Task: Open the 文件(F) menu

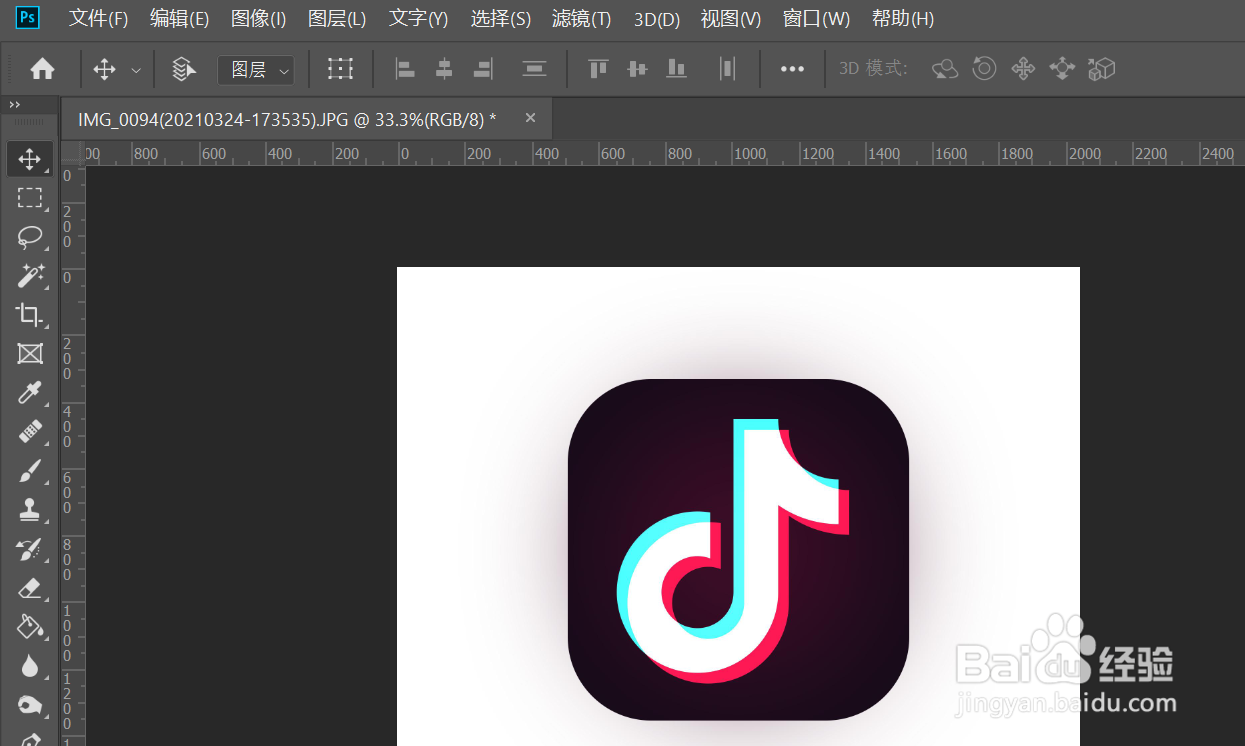Action: 99,19
